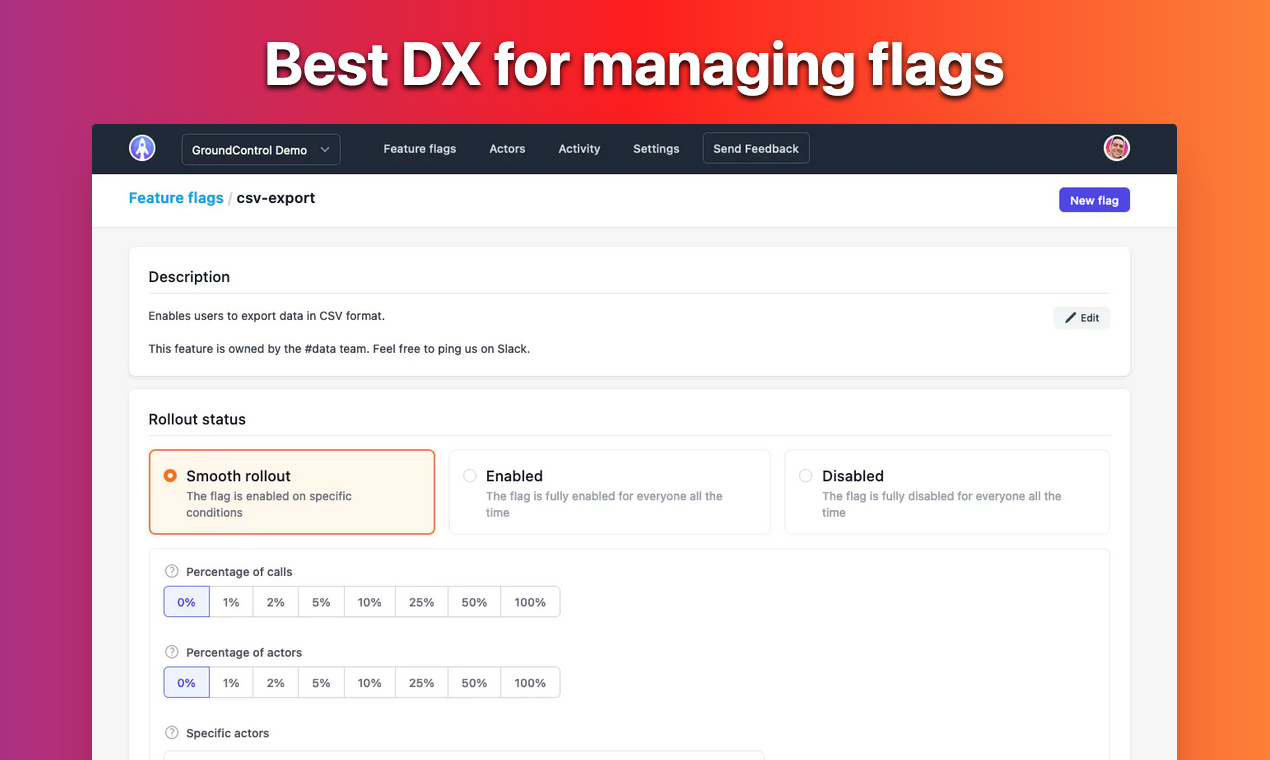The height and width of the screenshot is (760, 1270).
Task: Select the Smooth rollout option
Action: pos(292,492)
